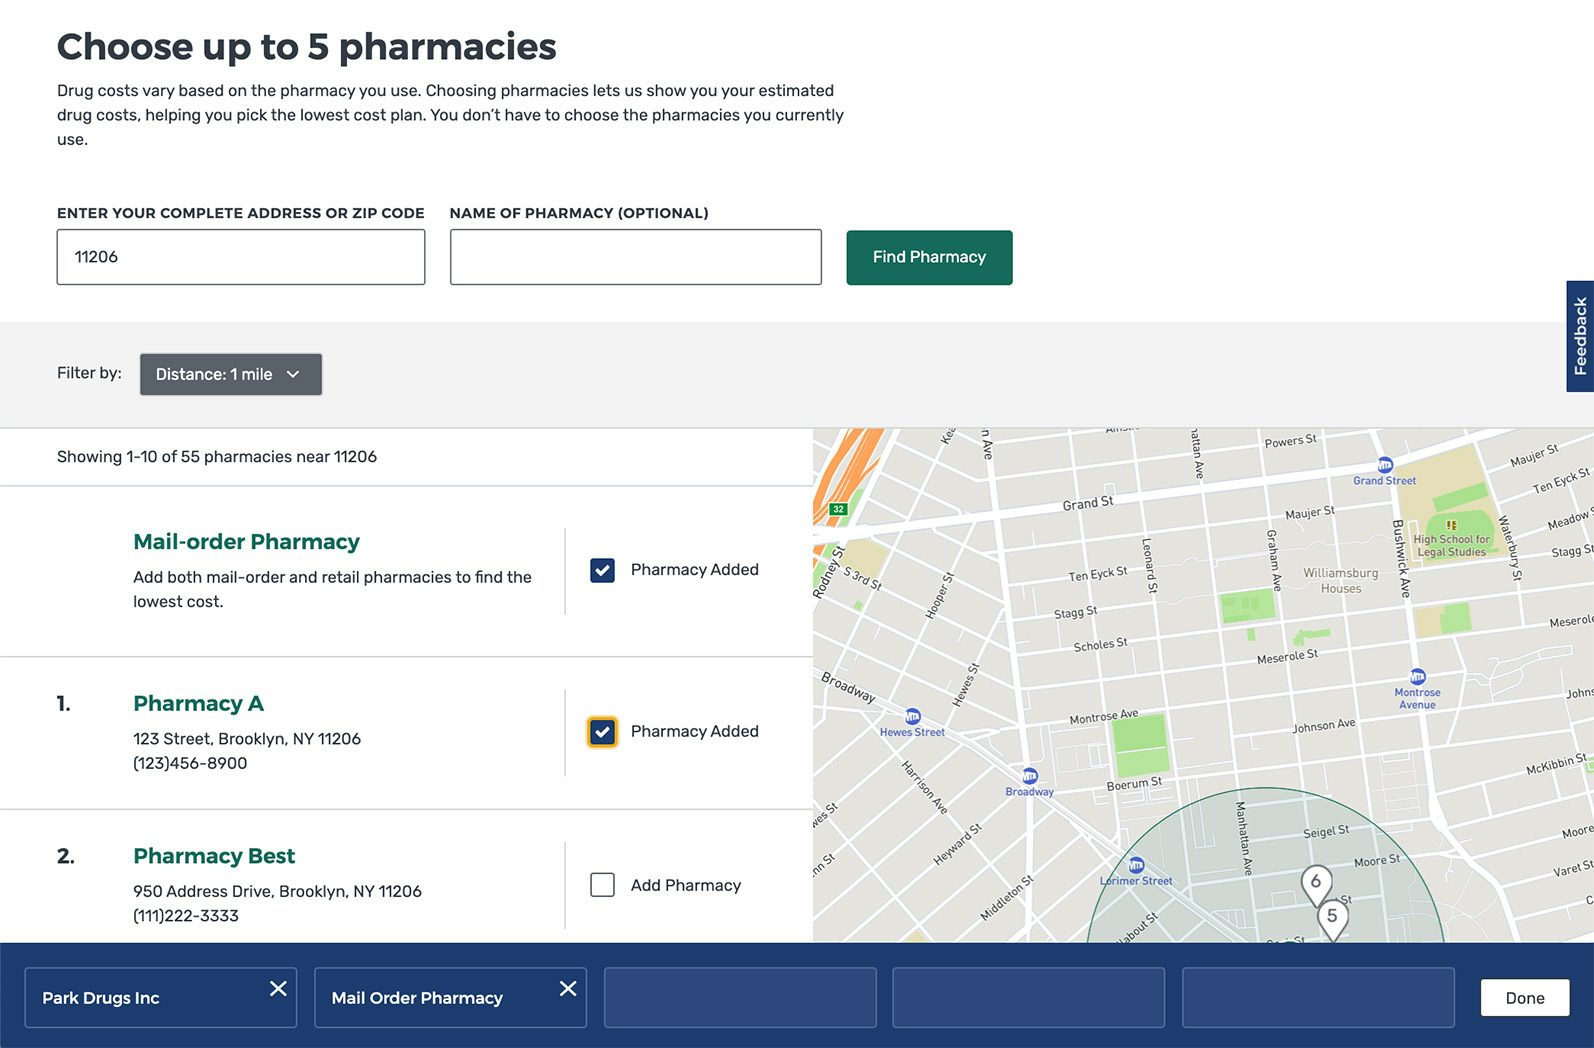Click the fifth empty pharmacy slot

coord(1318,997)
